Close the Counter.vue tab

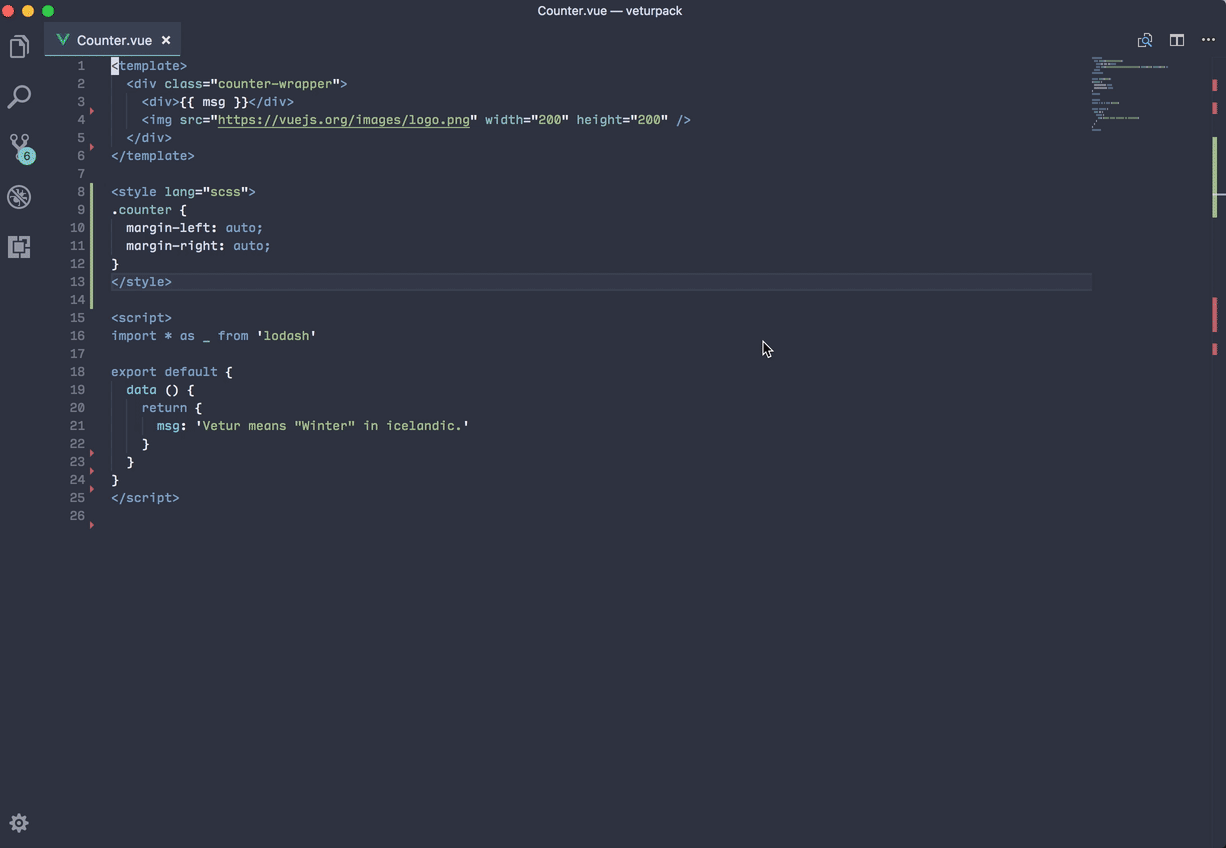coord(166,40)
